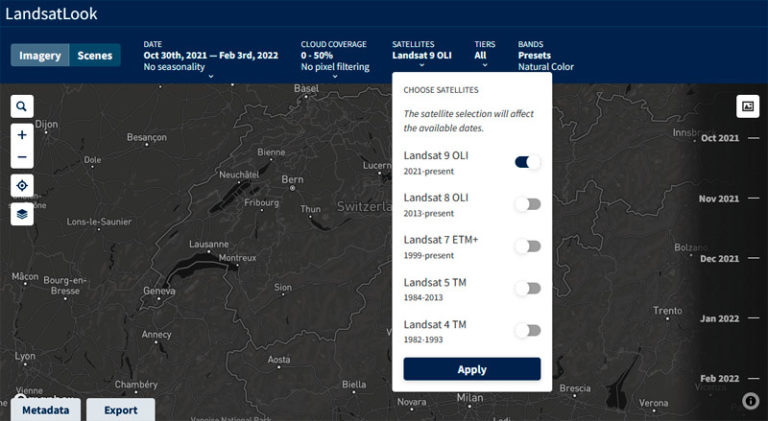Click the Lausanne label on map
Screen dimensions: 768x421
[x=209, y=244]
